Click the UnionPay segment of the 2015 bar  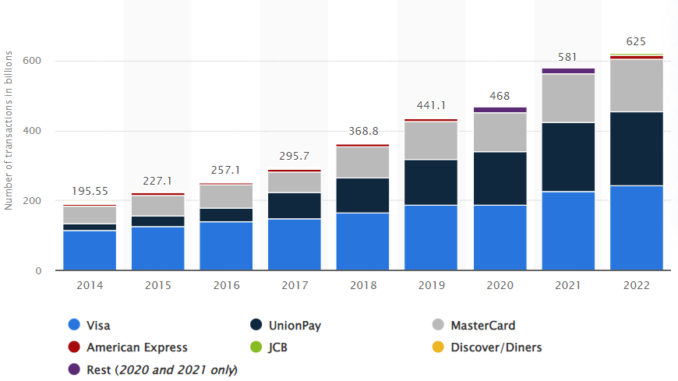point(158,221)
